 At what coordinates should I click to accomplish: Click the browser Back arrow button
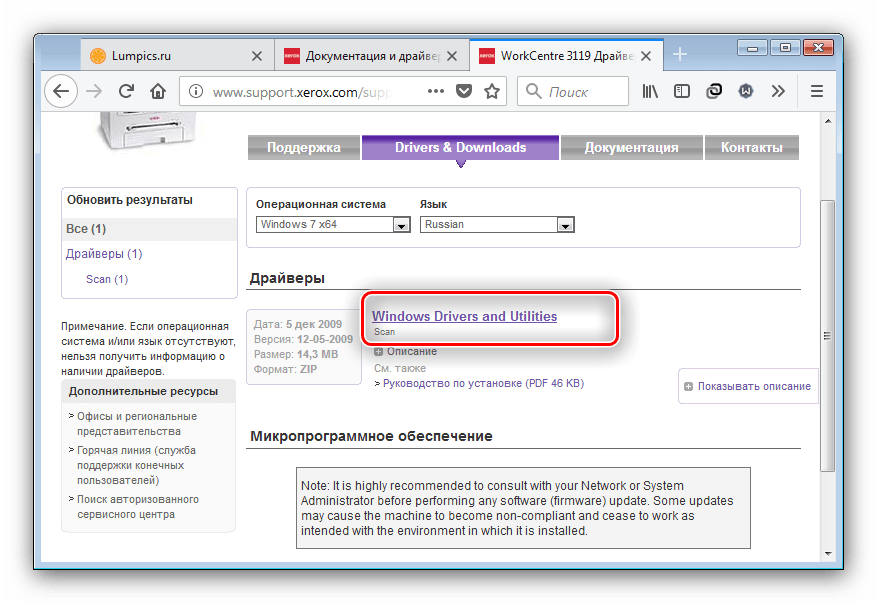pos(61,92)
